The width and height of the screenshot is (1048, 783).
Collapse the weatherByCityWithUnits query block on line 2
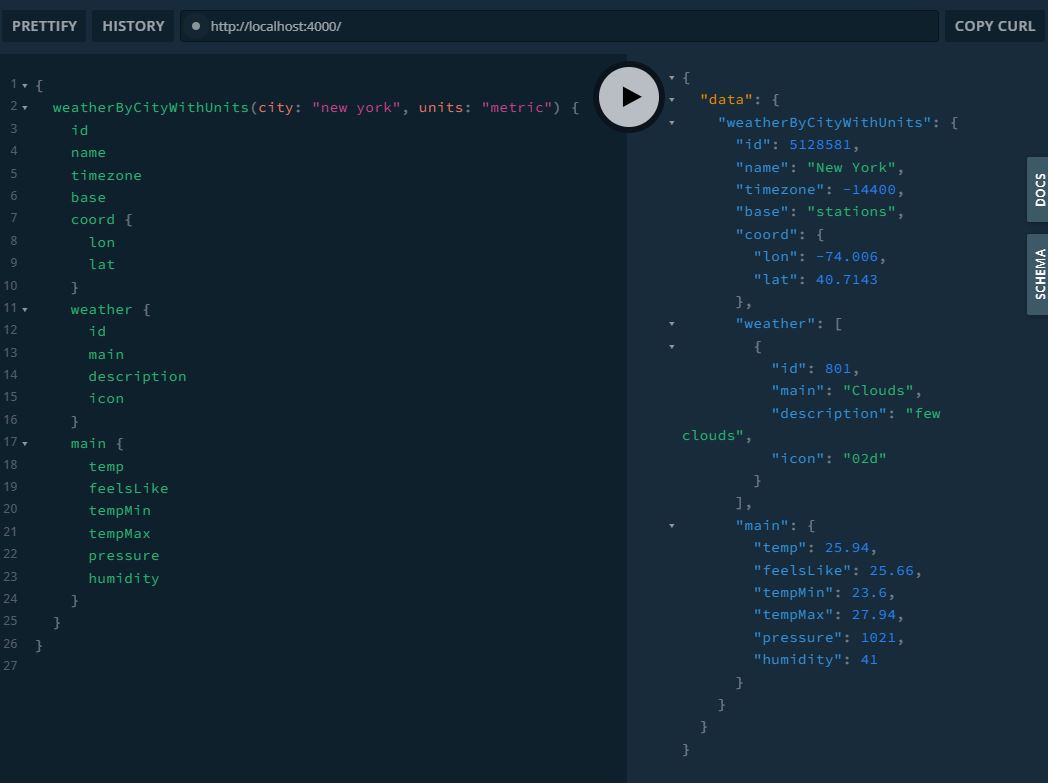(25, 108)
